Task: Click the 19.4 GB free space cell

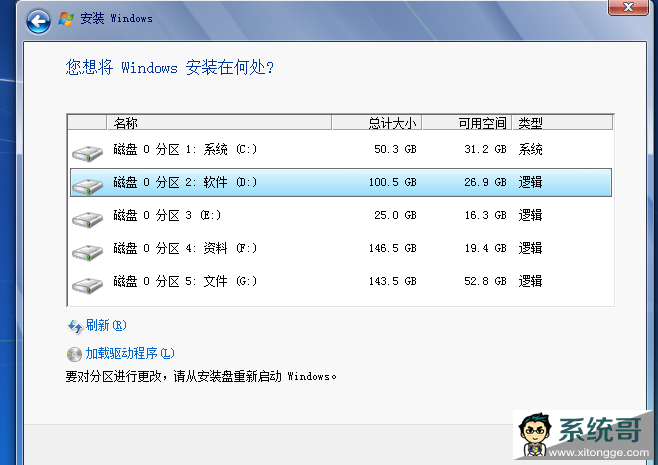Action: (486, 248)
